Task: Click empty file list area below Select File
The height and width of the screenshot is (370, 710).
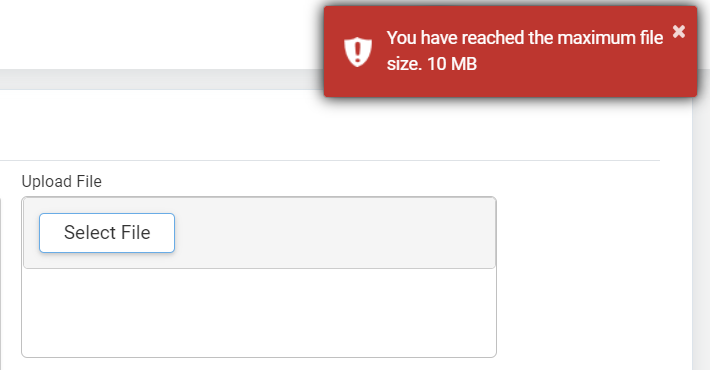Action: 259,312
